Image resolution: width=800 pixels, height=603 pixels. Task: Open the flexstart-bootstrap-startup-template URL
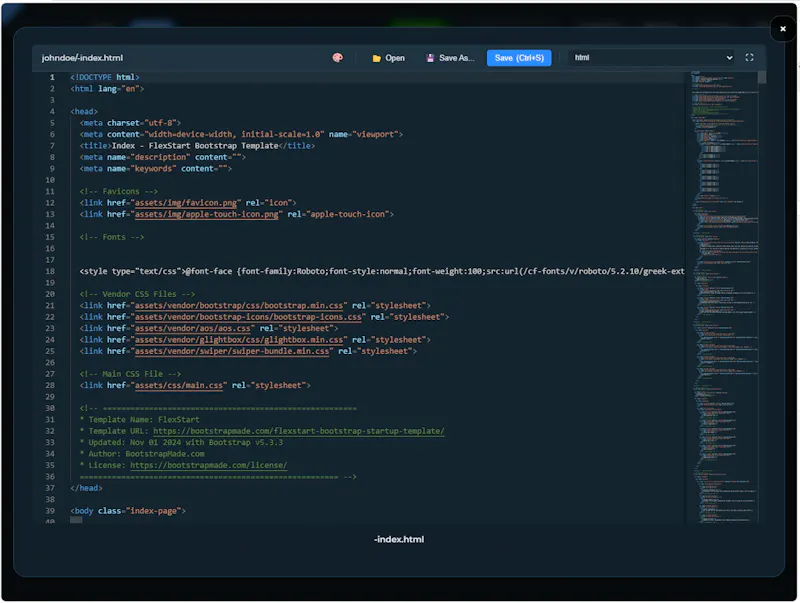[x=298, y=431]
